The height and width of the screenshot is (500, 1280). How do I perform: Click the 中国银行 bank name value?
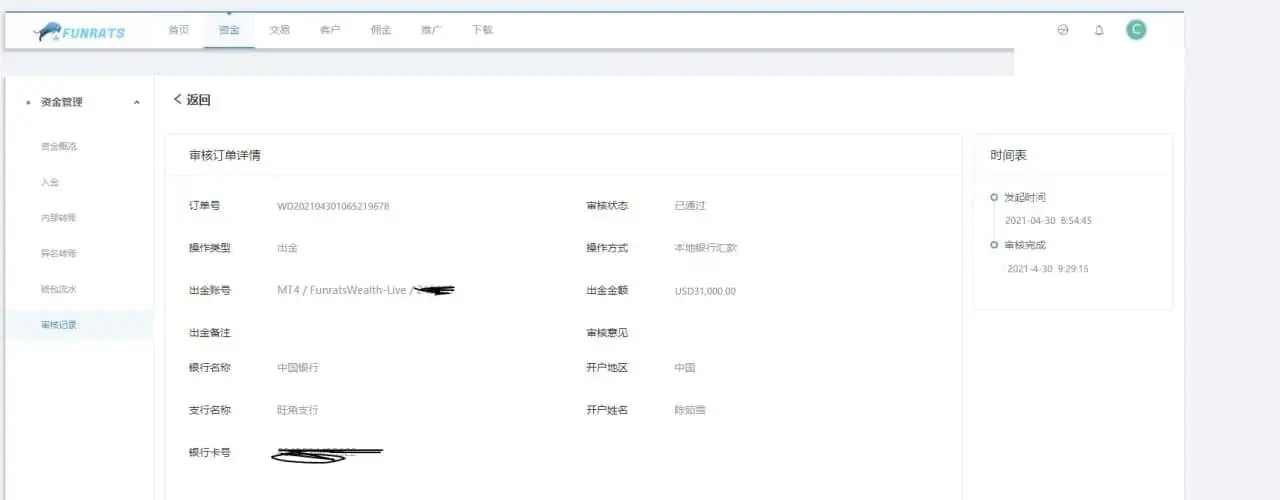(298, 368)
